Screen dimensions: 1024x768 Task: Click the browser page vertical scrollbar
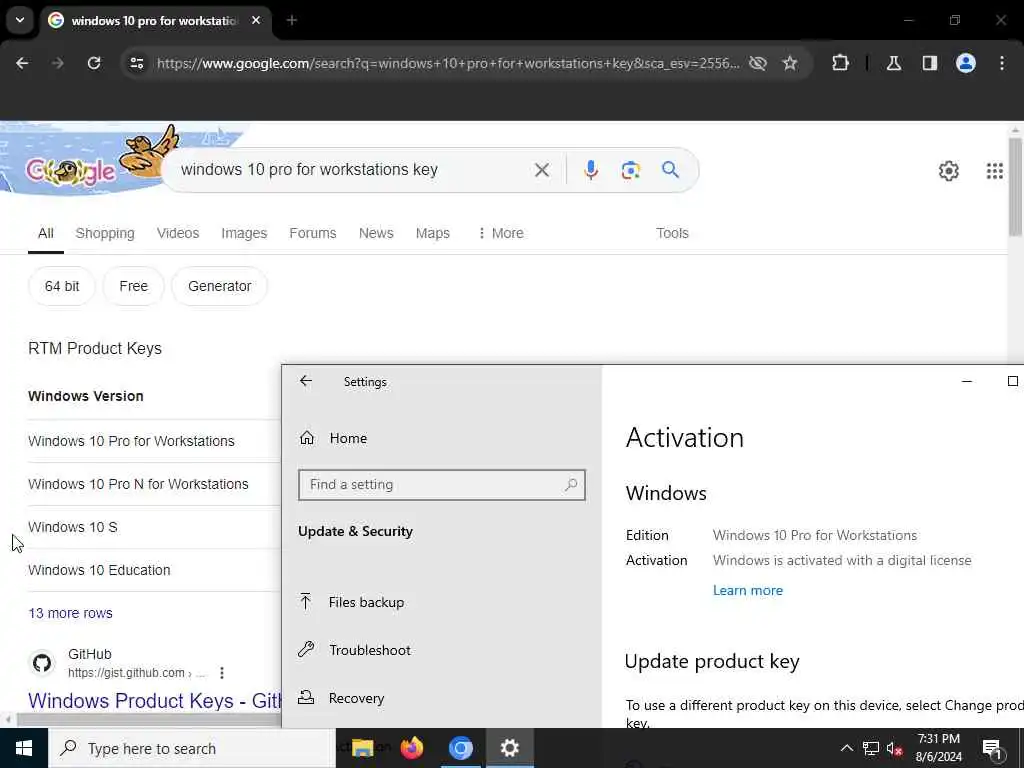(1015, 186)
